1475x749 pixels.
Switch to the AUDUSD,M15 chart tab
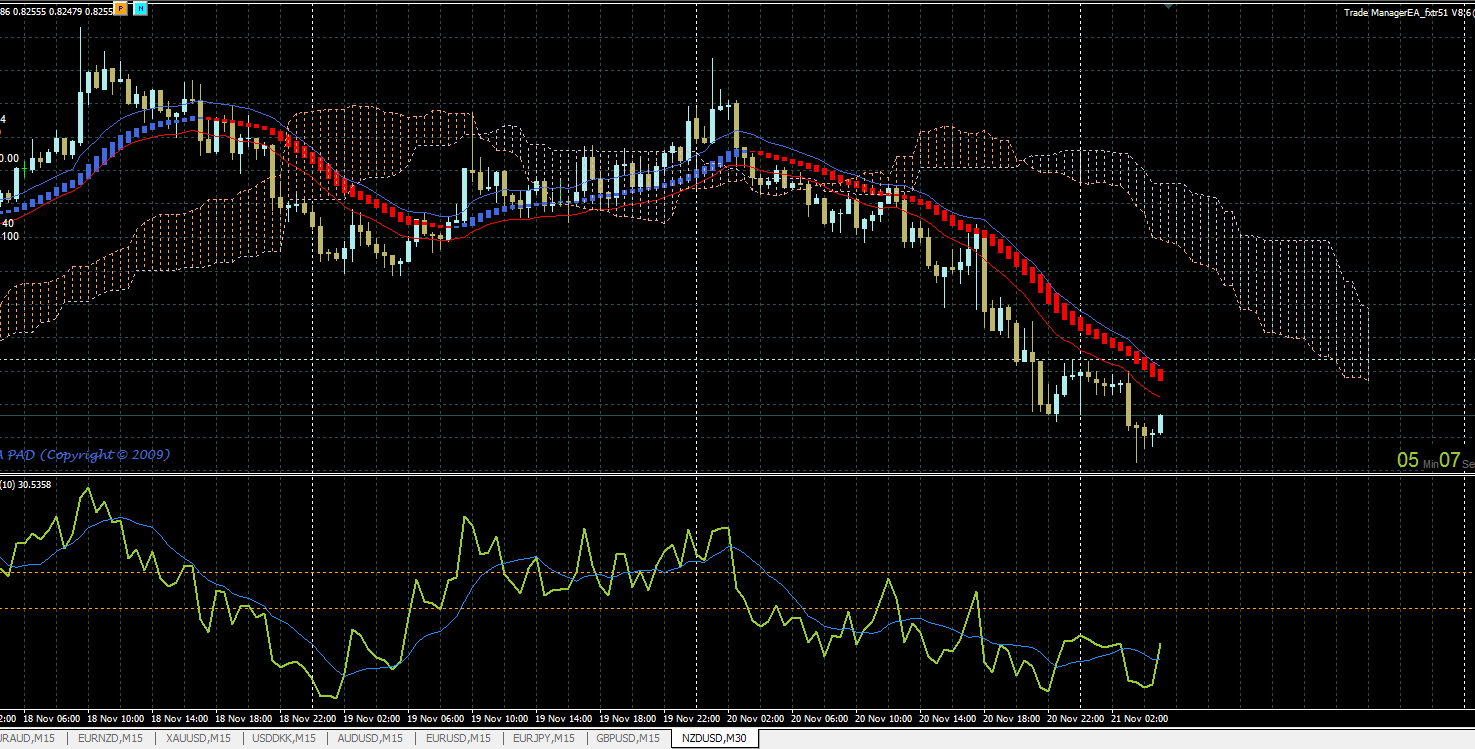pos(370,739)
